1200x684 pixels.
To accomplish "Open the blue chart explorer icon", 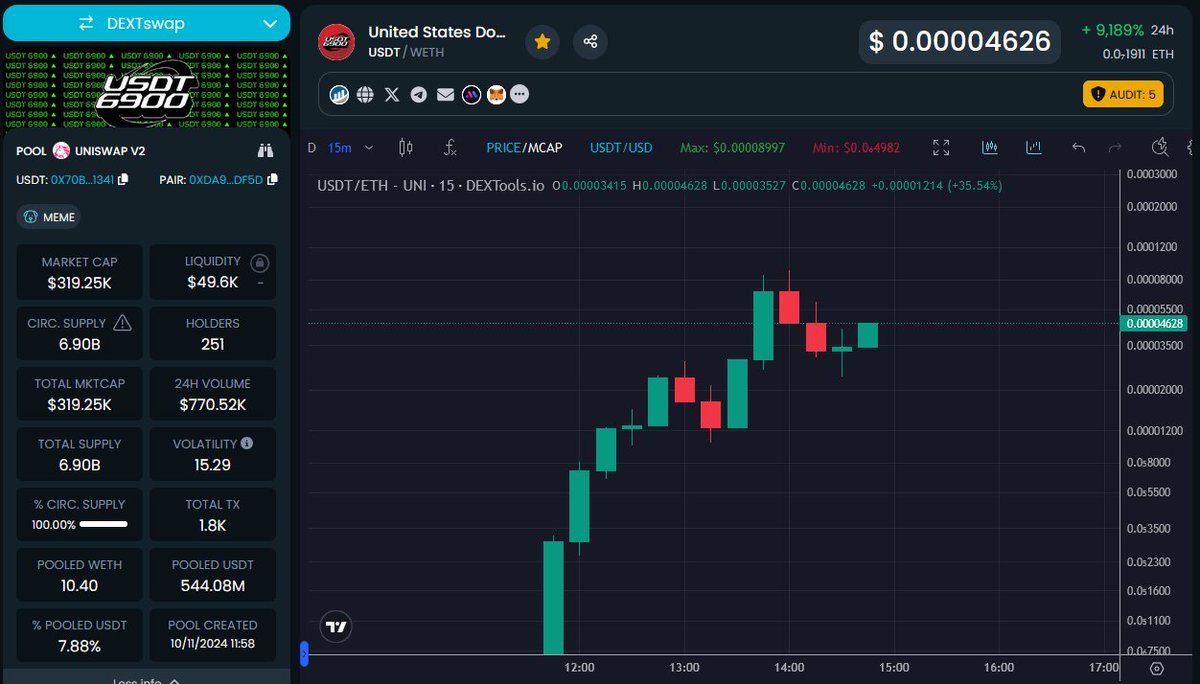I will (340, 95).
